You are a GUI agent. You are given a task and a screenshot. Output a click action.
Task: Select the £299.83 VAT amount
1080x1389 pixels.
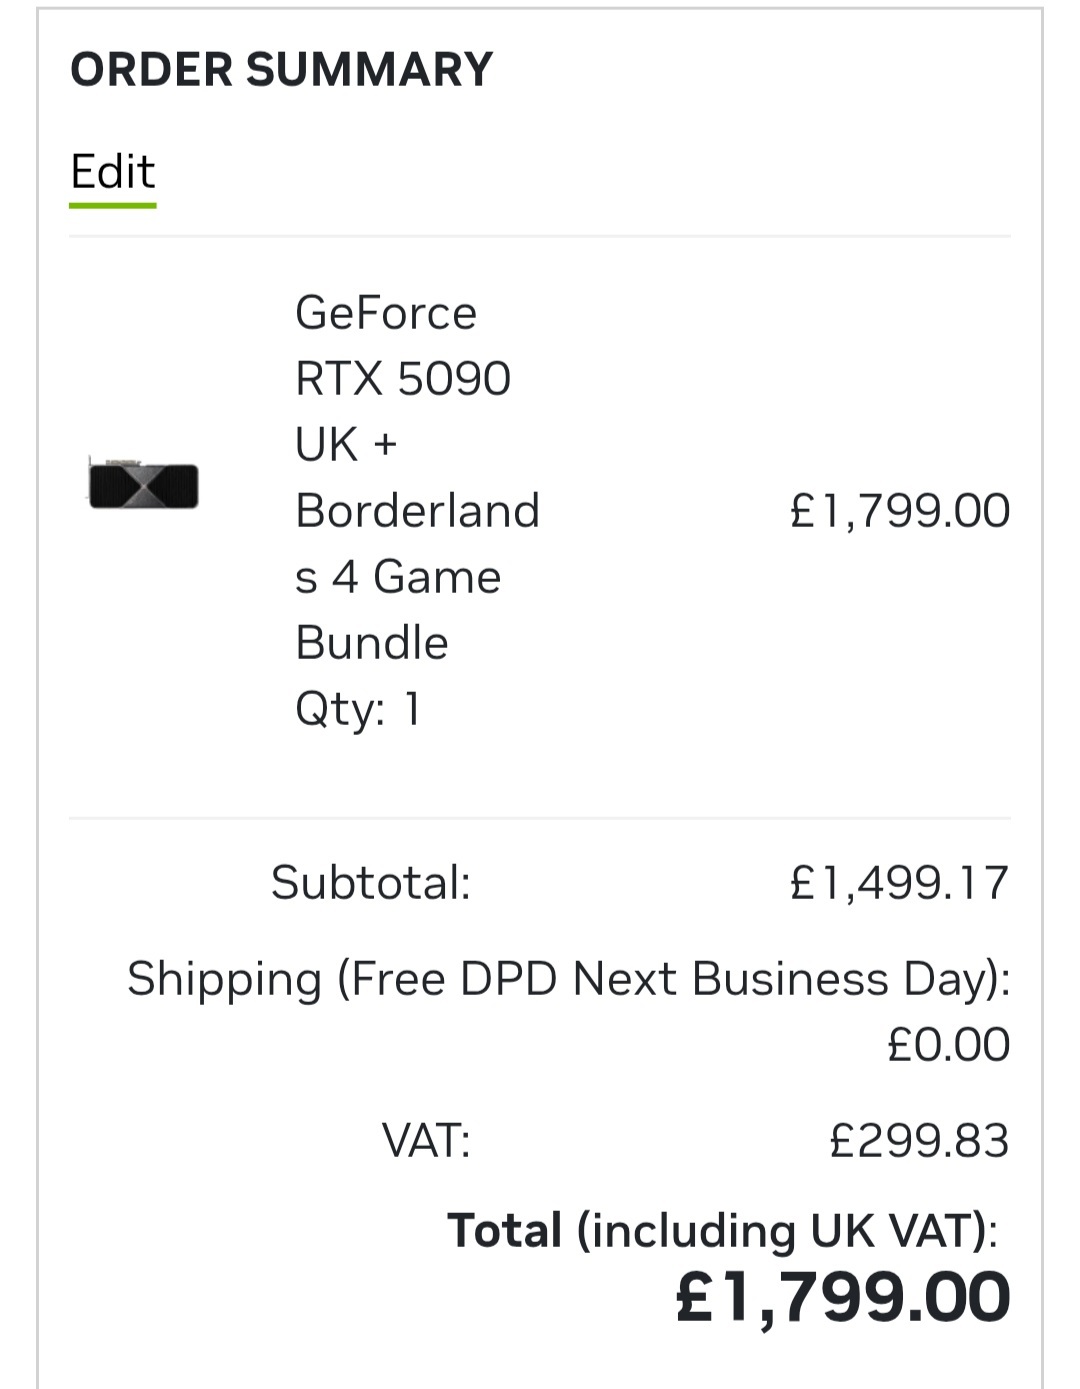pyautogui.click(x=920, y=1141)
